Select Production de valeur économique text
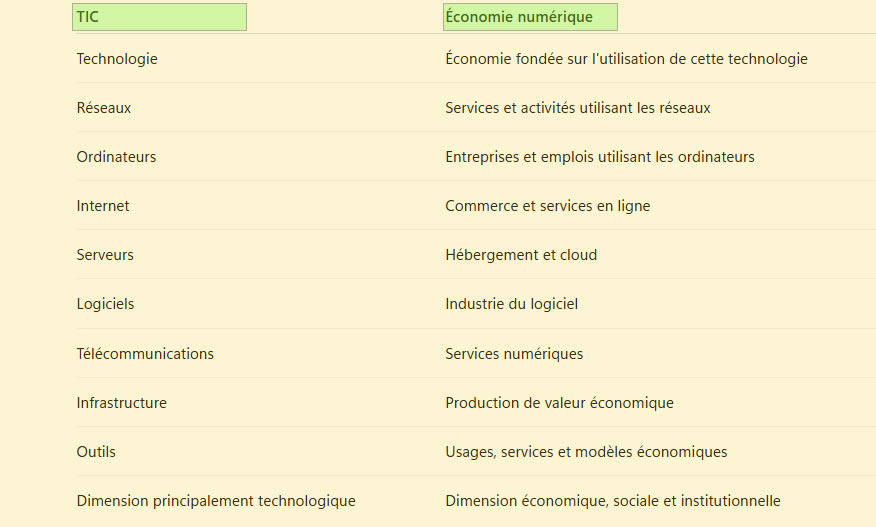The width and height of the screenshot is (876, 527). click(x=559, y=403)
